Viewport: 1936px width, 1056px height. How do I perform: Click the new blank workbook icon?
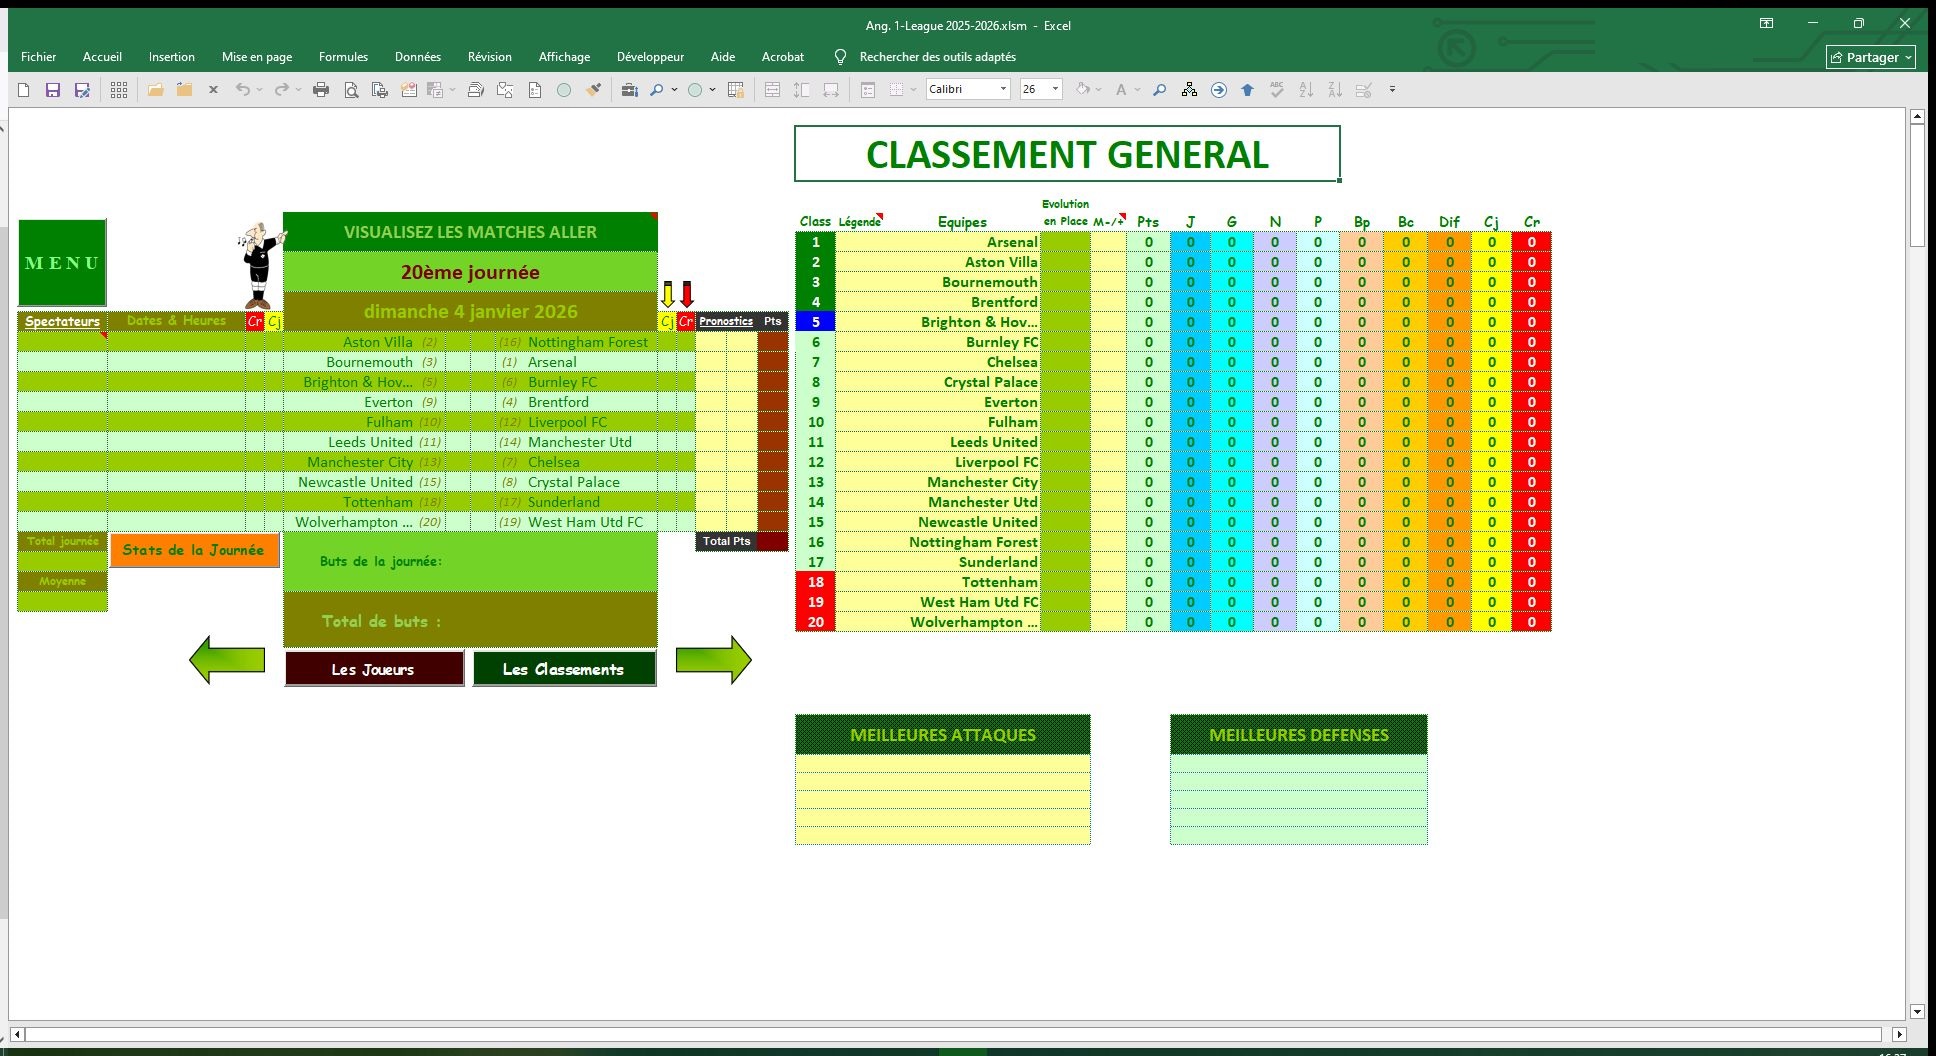pos(24,90)
